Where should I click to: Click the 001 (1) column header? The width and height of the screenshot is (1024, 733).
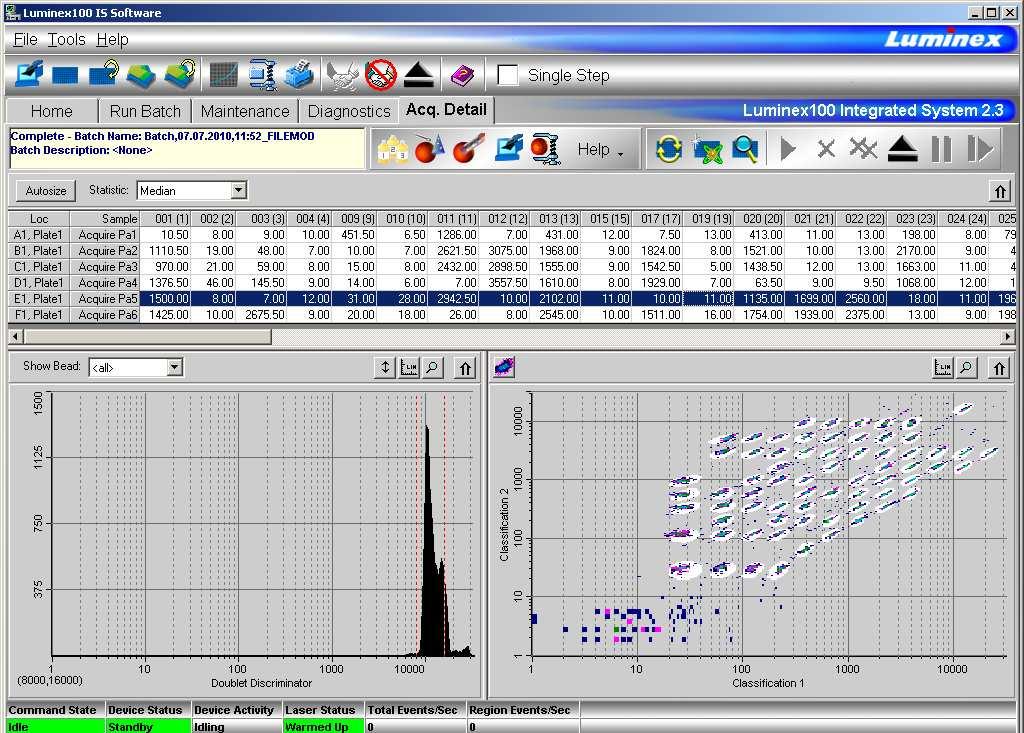click(165, 219)
